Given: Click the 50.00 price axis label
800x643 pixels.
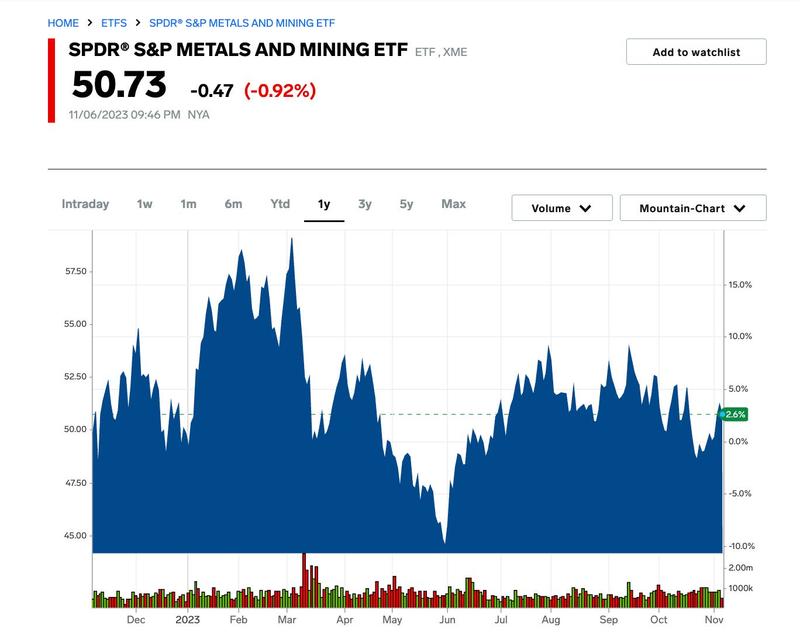Looking at the screenshot, I should coord(76,429).
